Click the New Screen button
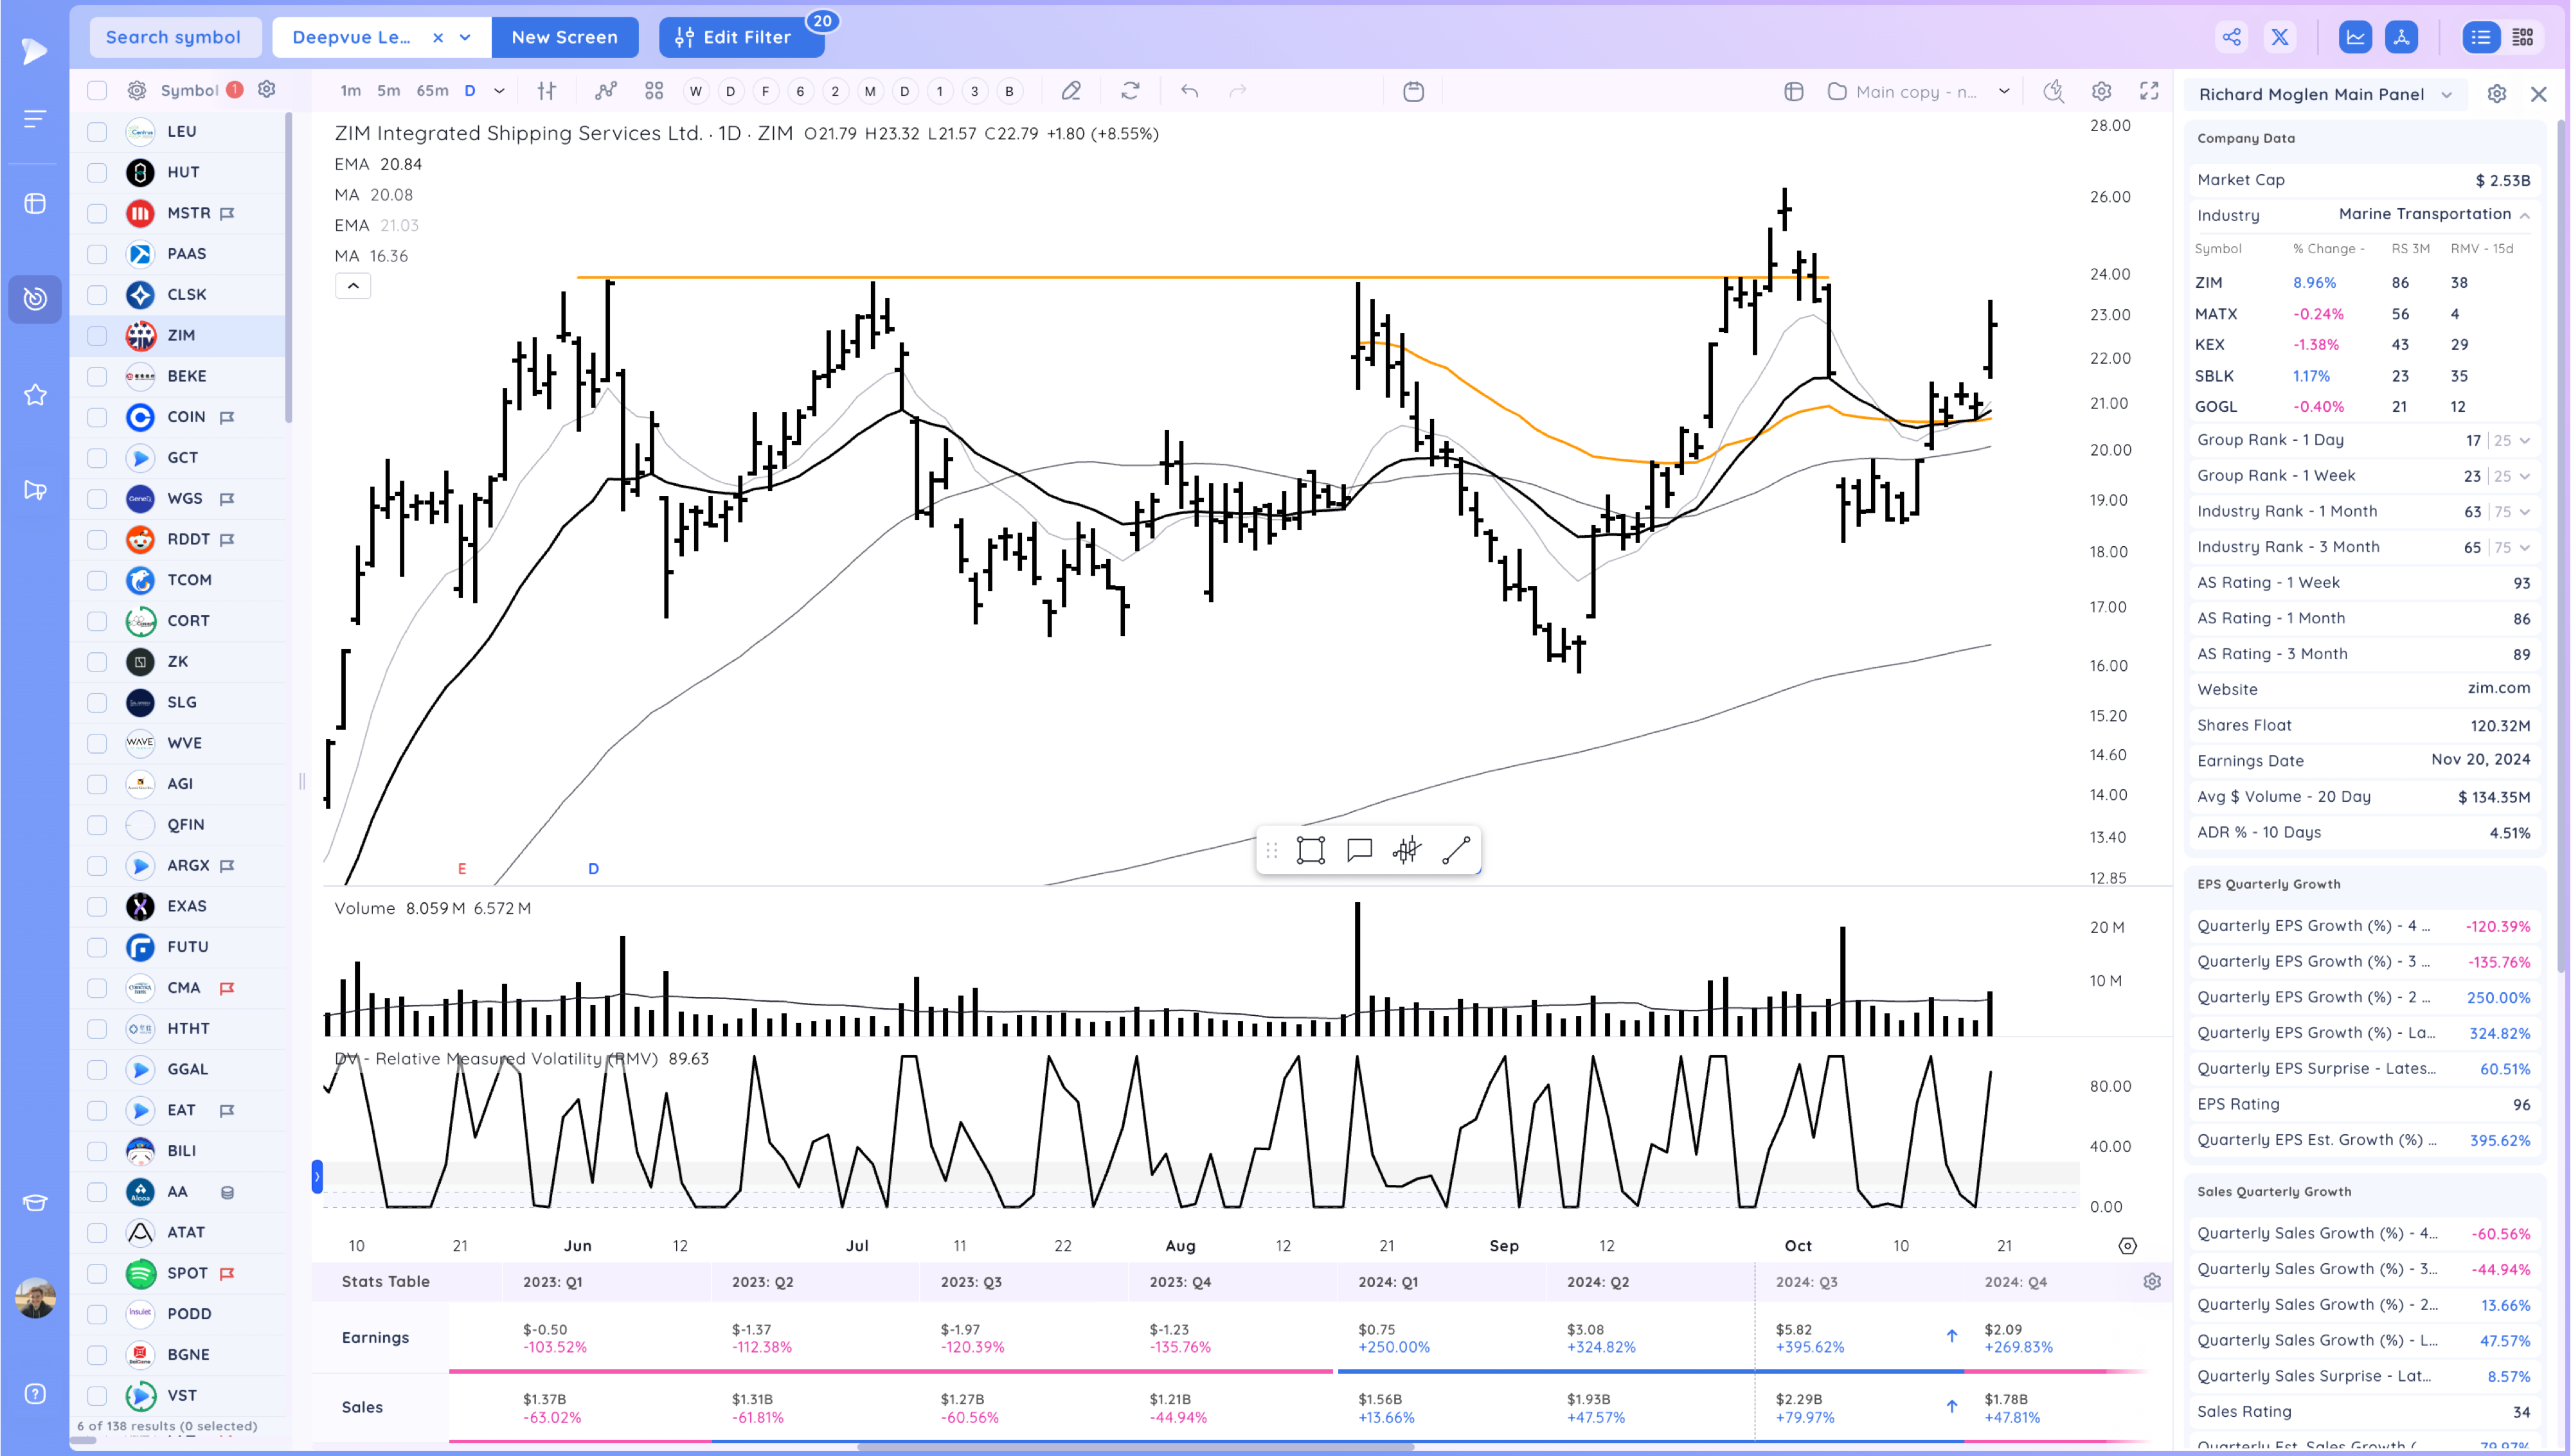2571x1456 pixels. point(564,37)
